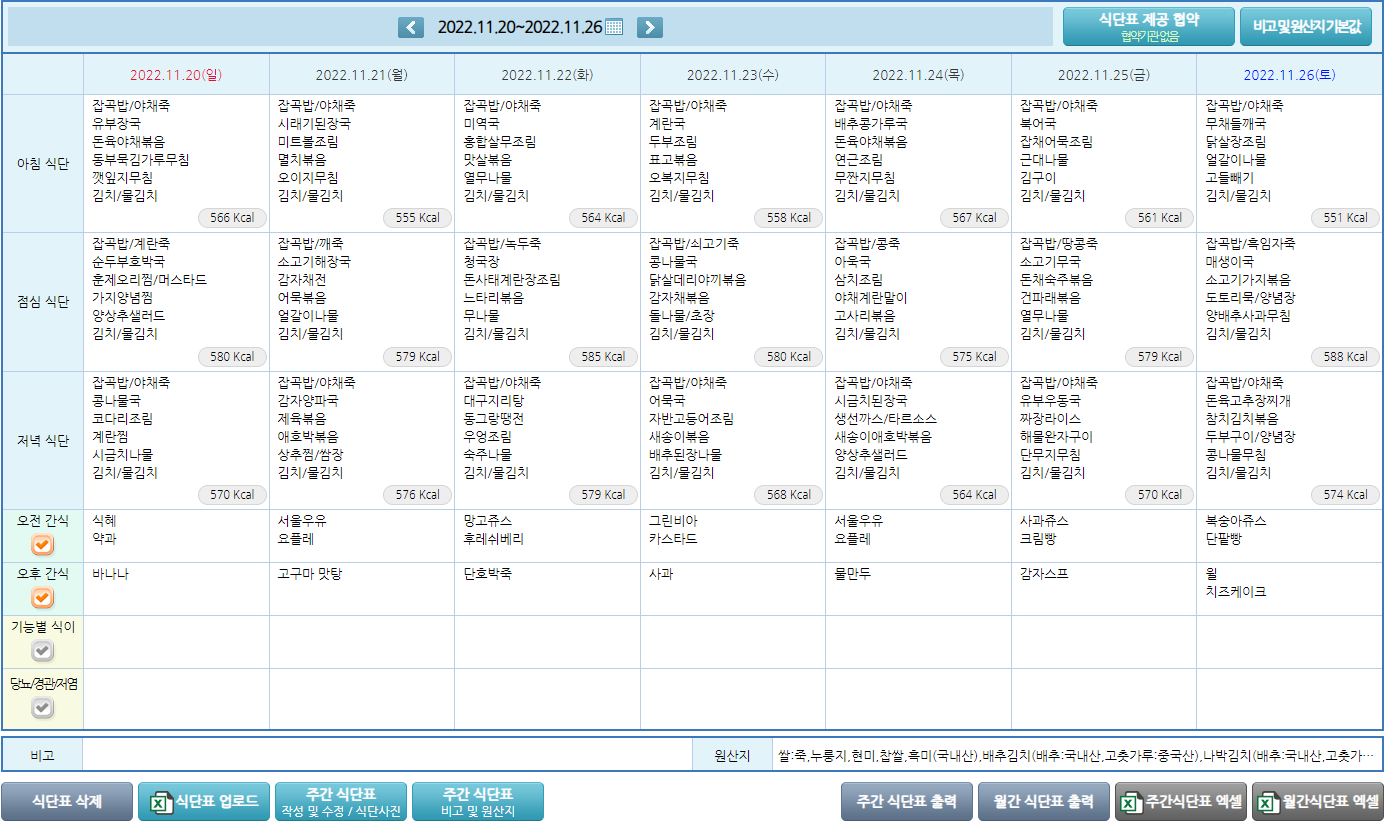Open 주간 식단표 작성 및 수정 button
Image resolution: width=1388 pixels, height=825 pixels.
click(341, 802)
